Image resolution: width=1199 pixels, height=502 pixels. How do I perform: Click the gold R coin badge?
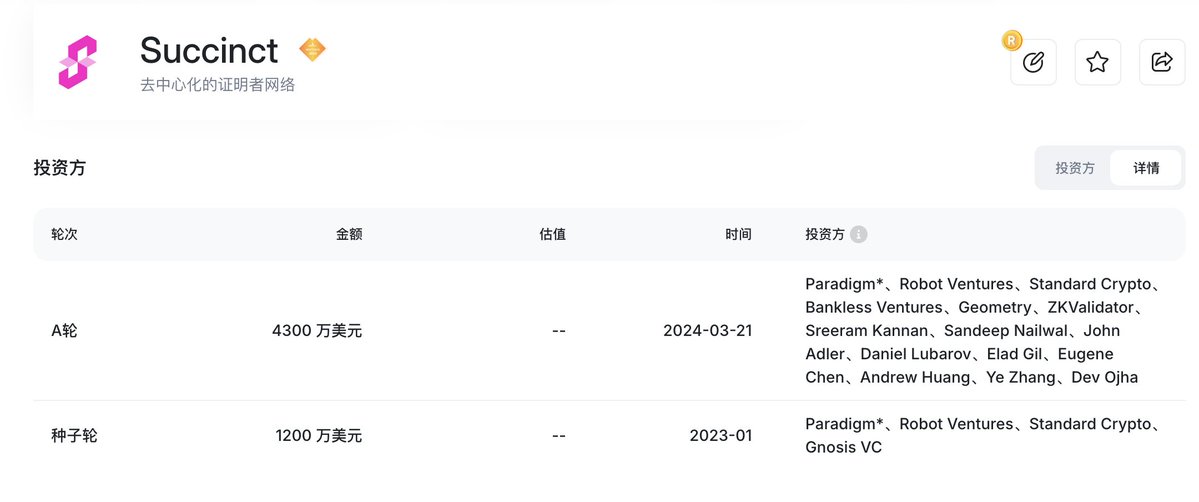[1012, 41]
